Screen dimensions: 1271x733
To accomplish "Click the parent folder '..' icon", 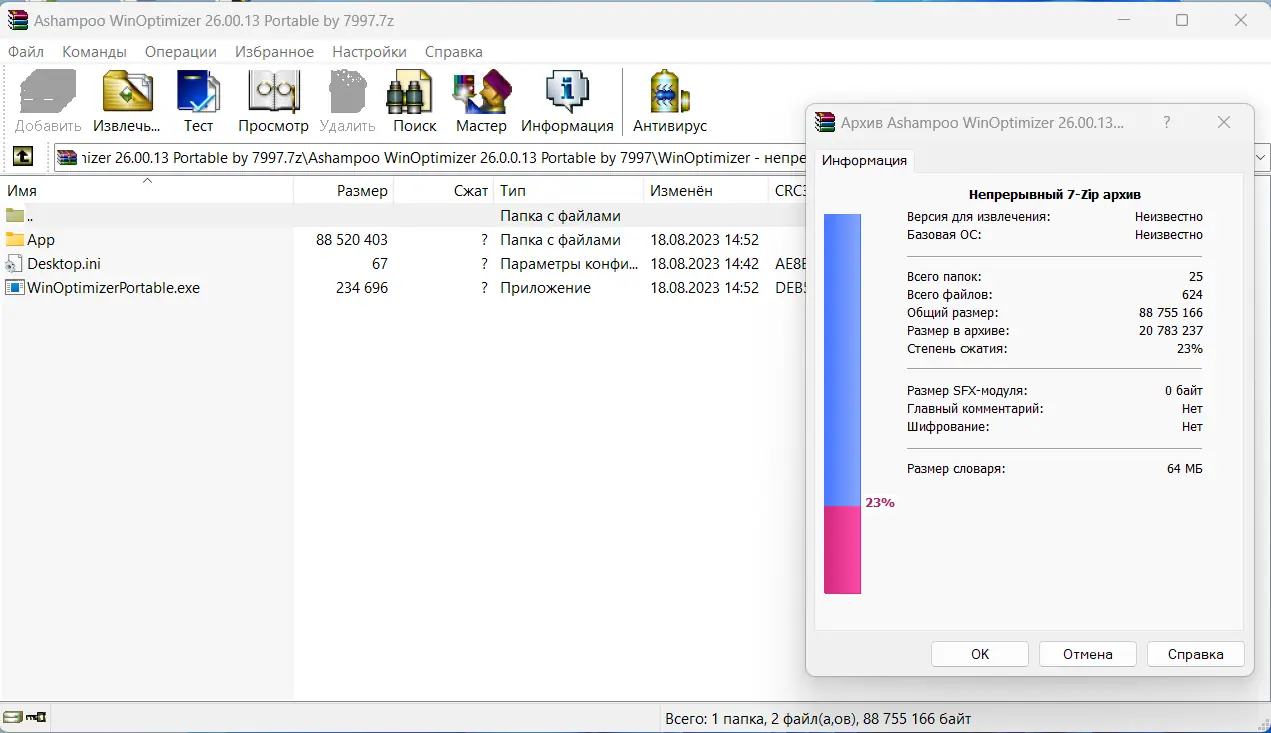I will point(14,216).
